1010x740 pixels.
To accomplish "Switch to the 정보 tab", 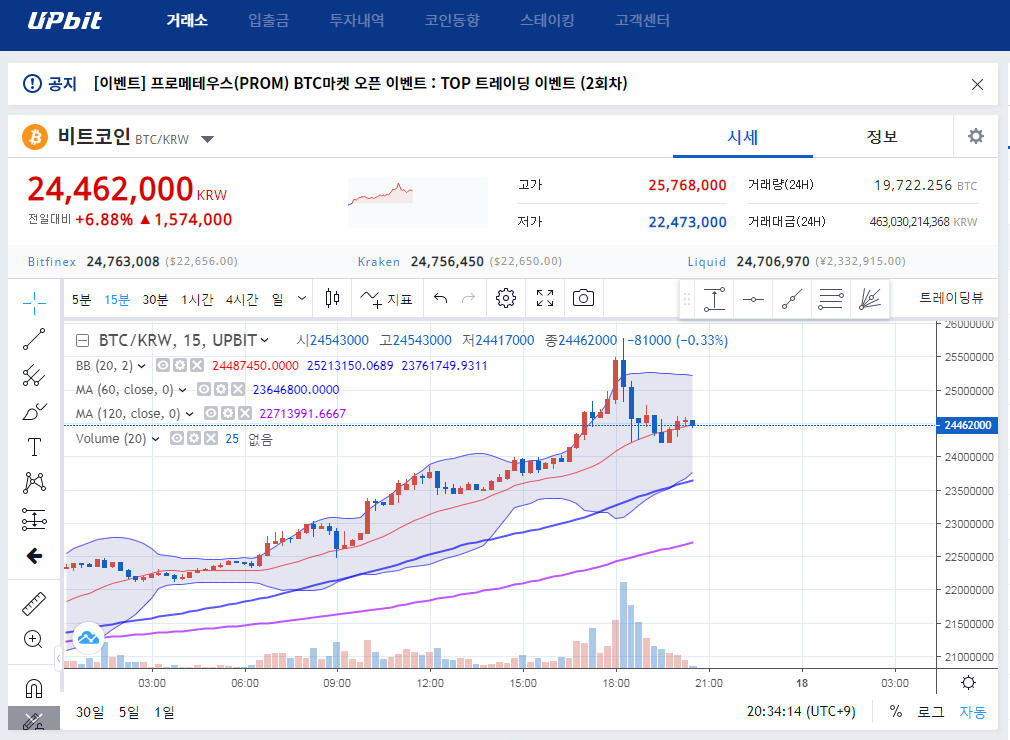I will 882,137.
